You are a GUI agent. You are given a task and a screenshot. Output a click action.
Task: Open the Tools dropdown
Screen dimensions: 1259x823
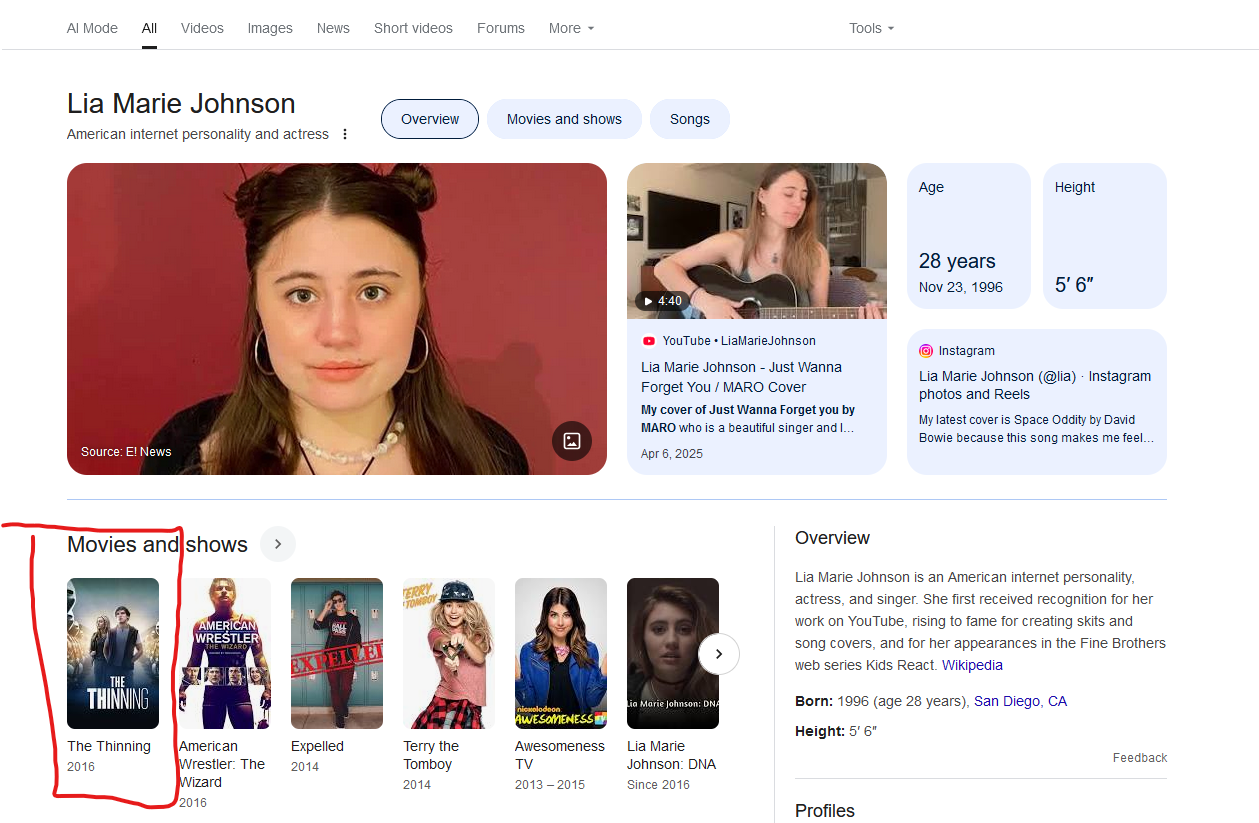872,28
